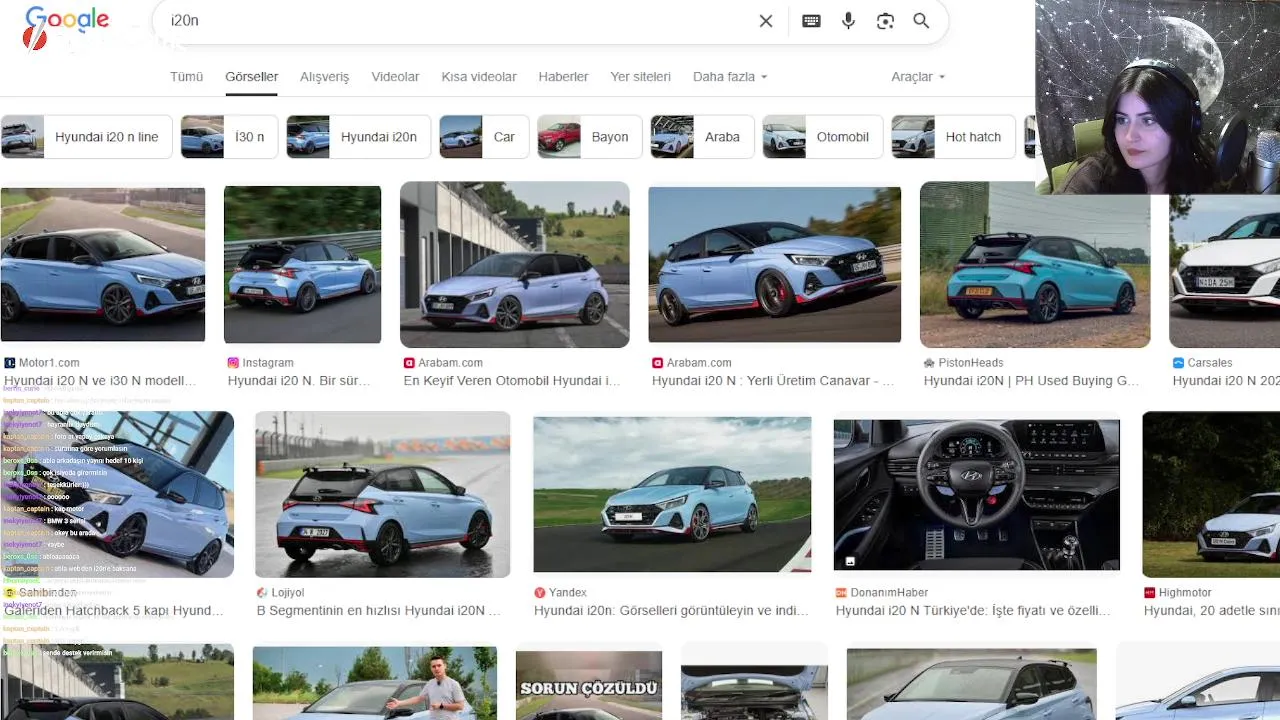Open 'Hyundai i20 N ve i30 N modell...' link
1280x720 pixels.
[100, 381]
